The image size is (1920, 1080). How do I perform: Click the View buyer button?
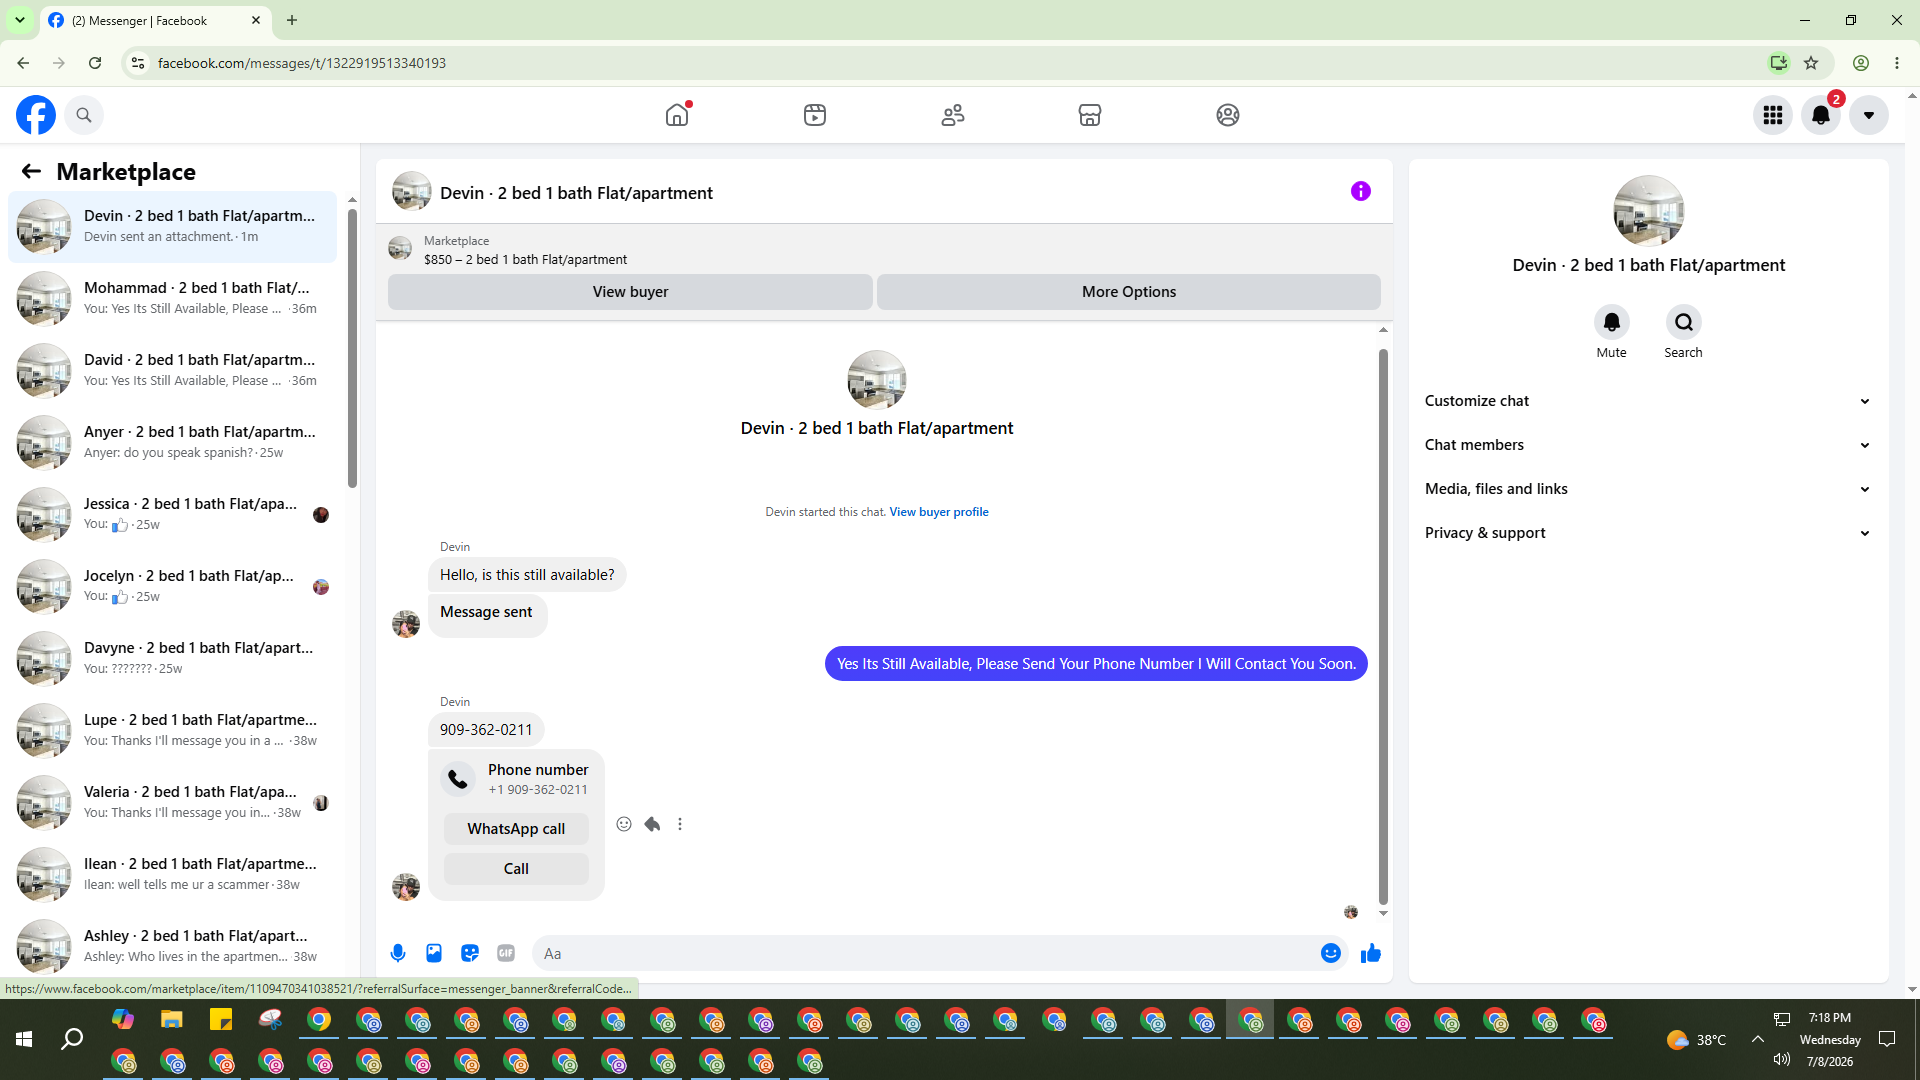click(x=630, y=292)
